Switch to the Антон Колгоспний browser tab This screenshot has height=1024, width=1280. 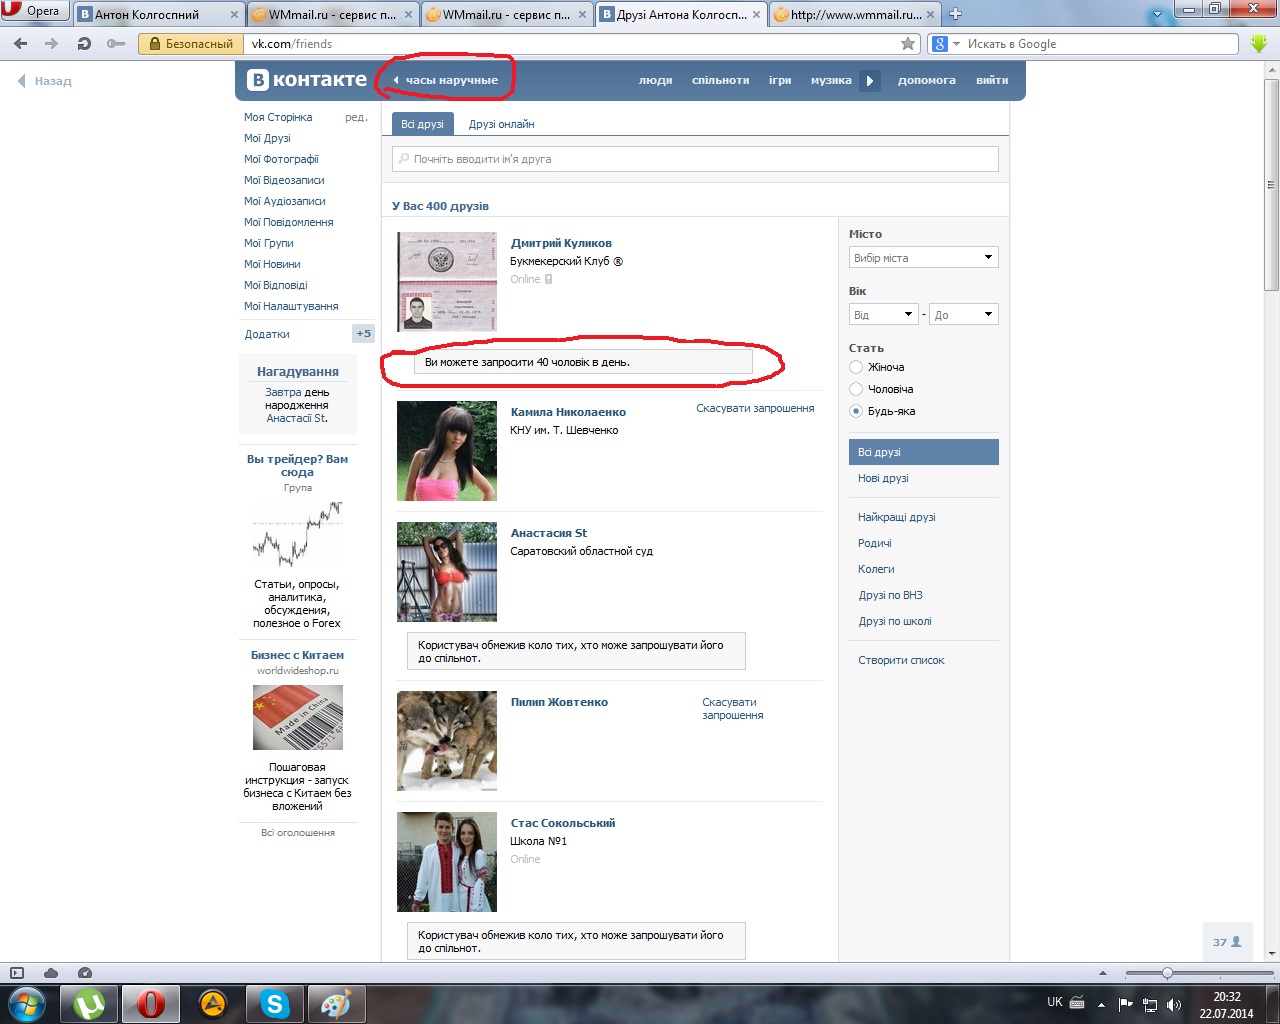point(159,15)
